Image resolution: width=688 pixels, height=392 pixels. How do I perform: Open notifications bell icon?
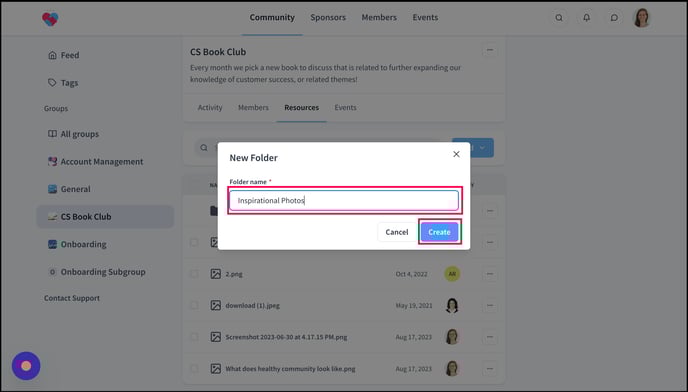pyautogui.click(x=586, y=18)
